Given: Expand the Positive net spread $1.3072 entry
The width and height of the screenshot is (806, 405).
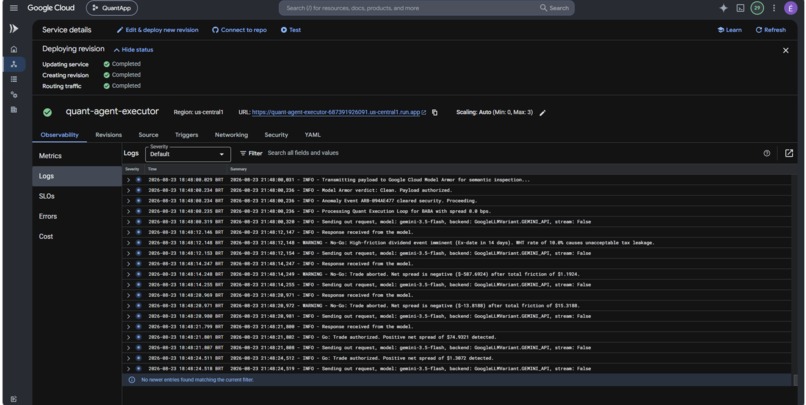Looking at the screenshot, I should [x=129, y=358].
